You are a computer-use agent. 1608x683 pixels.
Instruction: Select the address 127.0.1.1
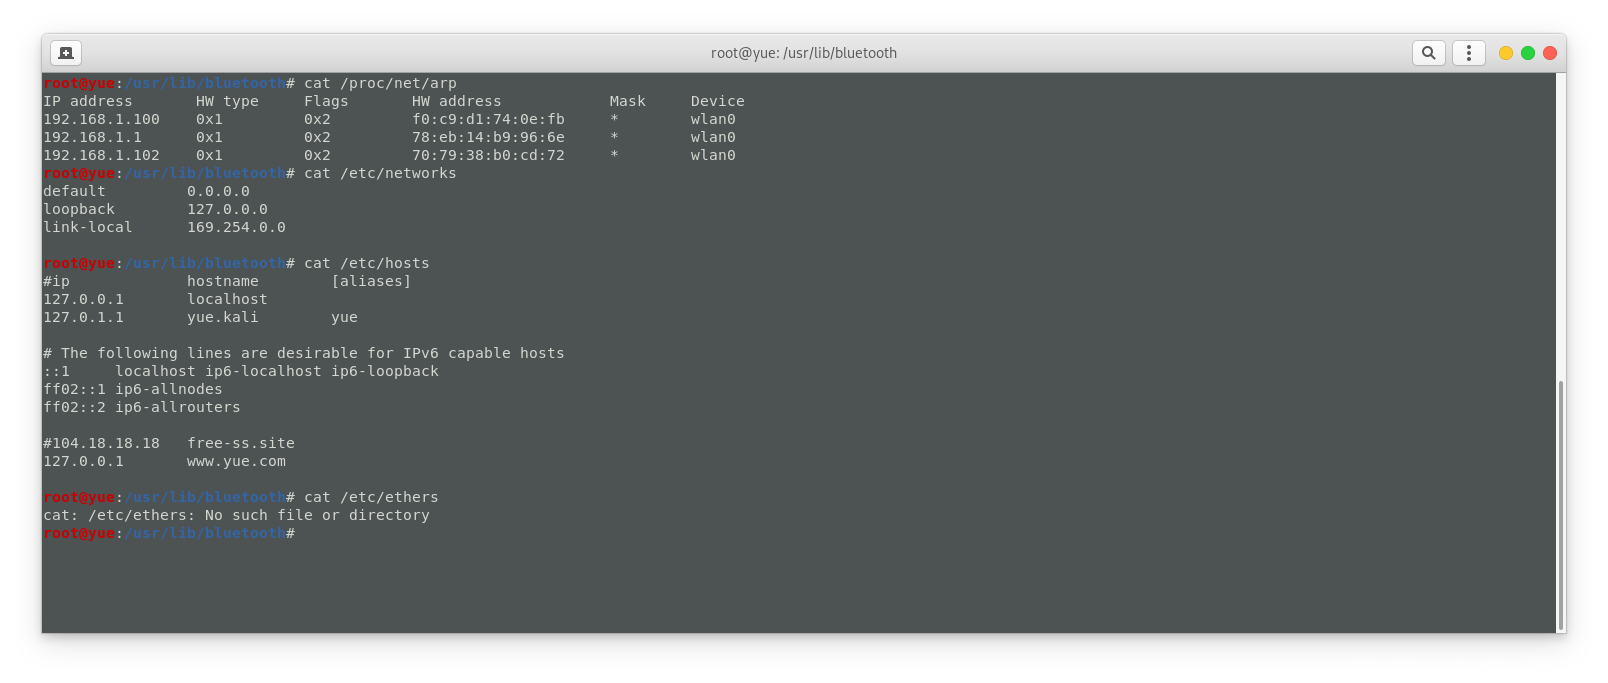83,317
